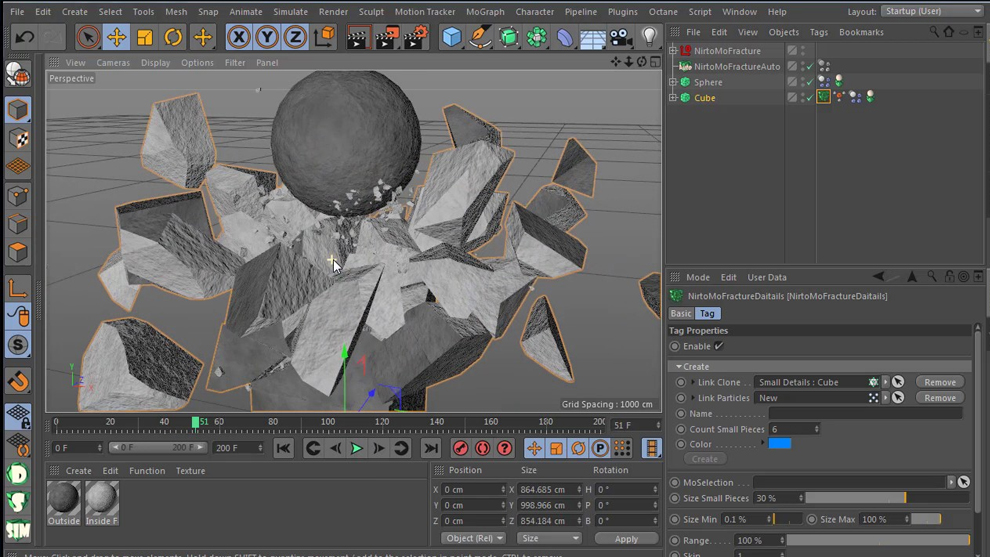Toggle the snap S icon

click(x=18, y=345)
